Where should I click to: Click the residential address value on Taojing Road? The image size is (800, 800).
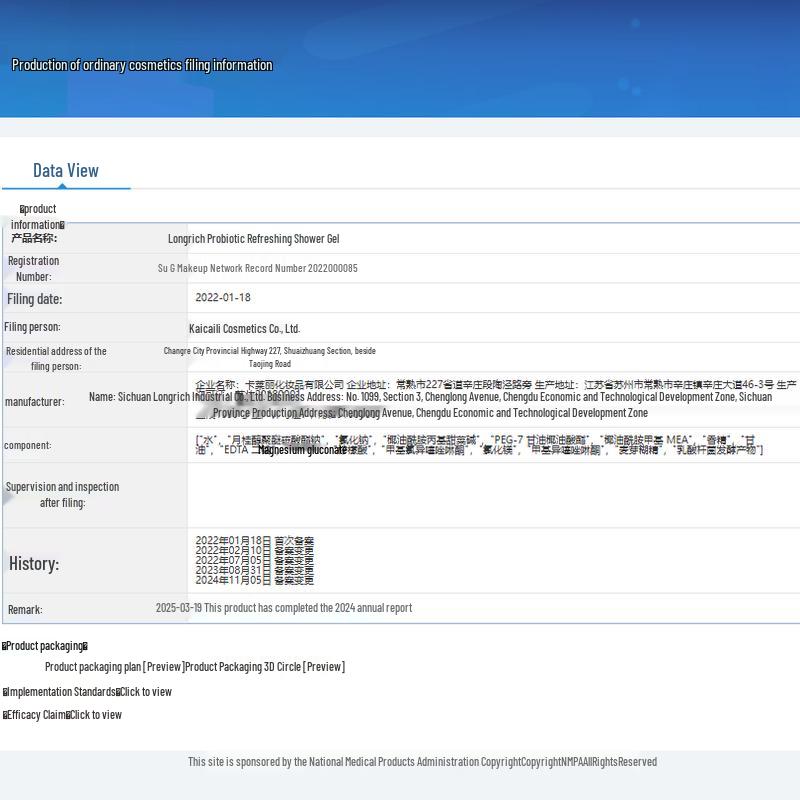pyautogui.click(x=269, y=357)
